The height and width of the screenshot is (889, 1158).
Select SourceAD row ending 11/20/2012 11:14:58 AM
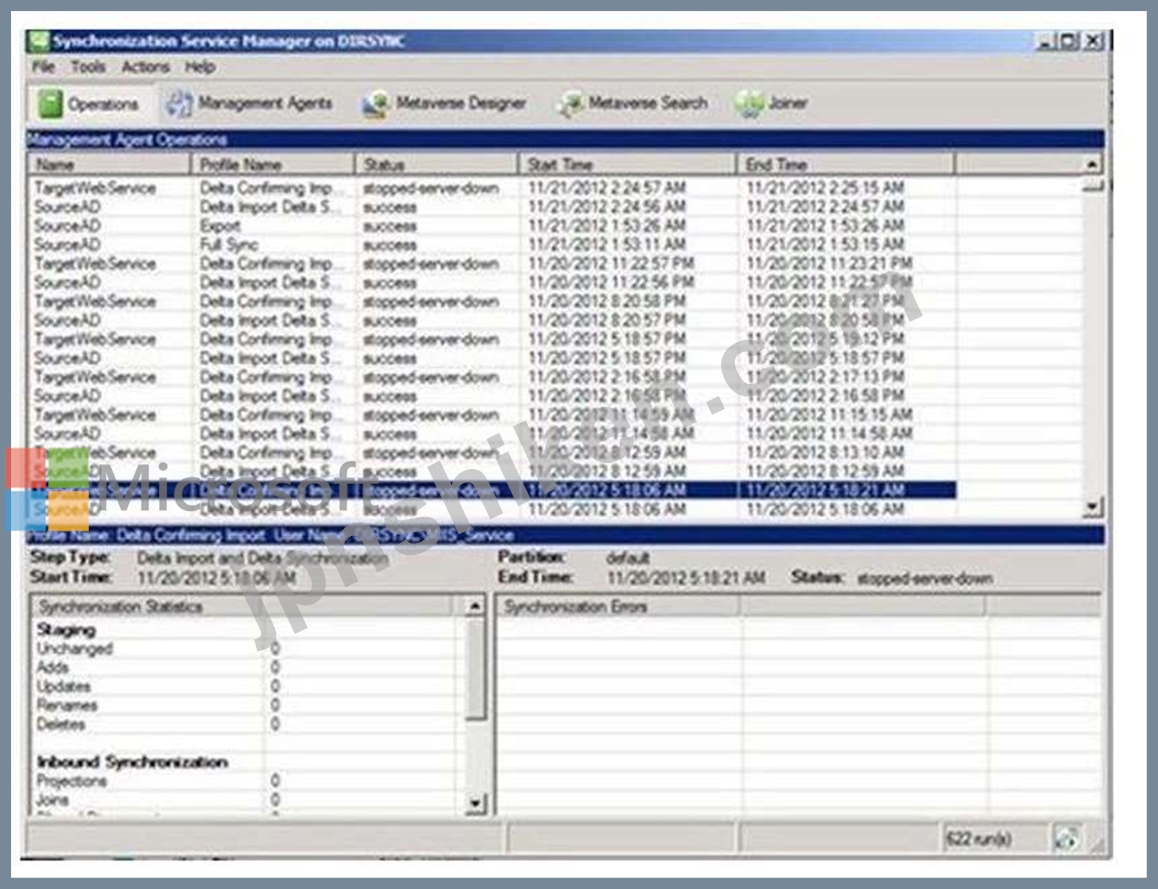coord(492,434)
